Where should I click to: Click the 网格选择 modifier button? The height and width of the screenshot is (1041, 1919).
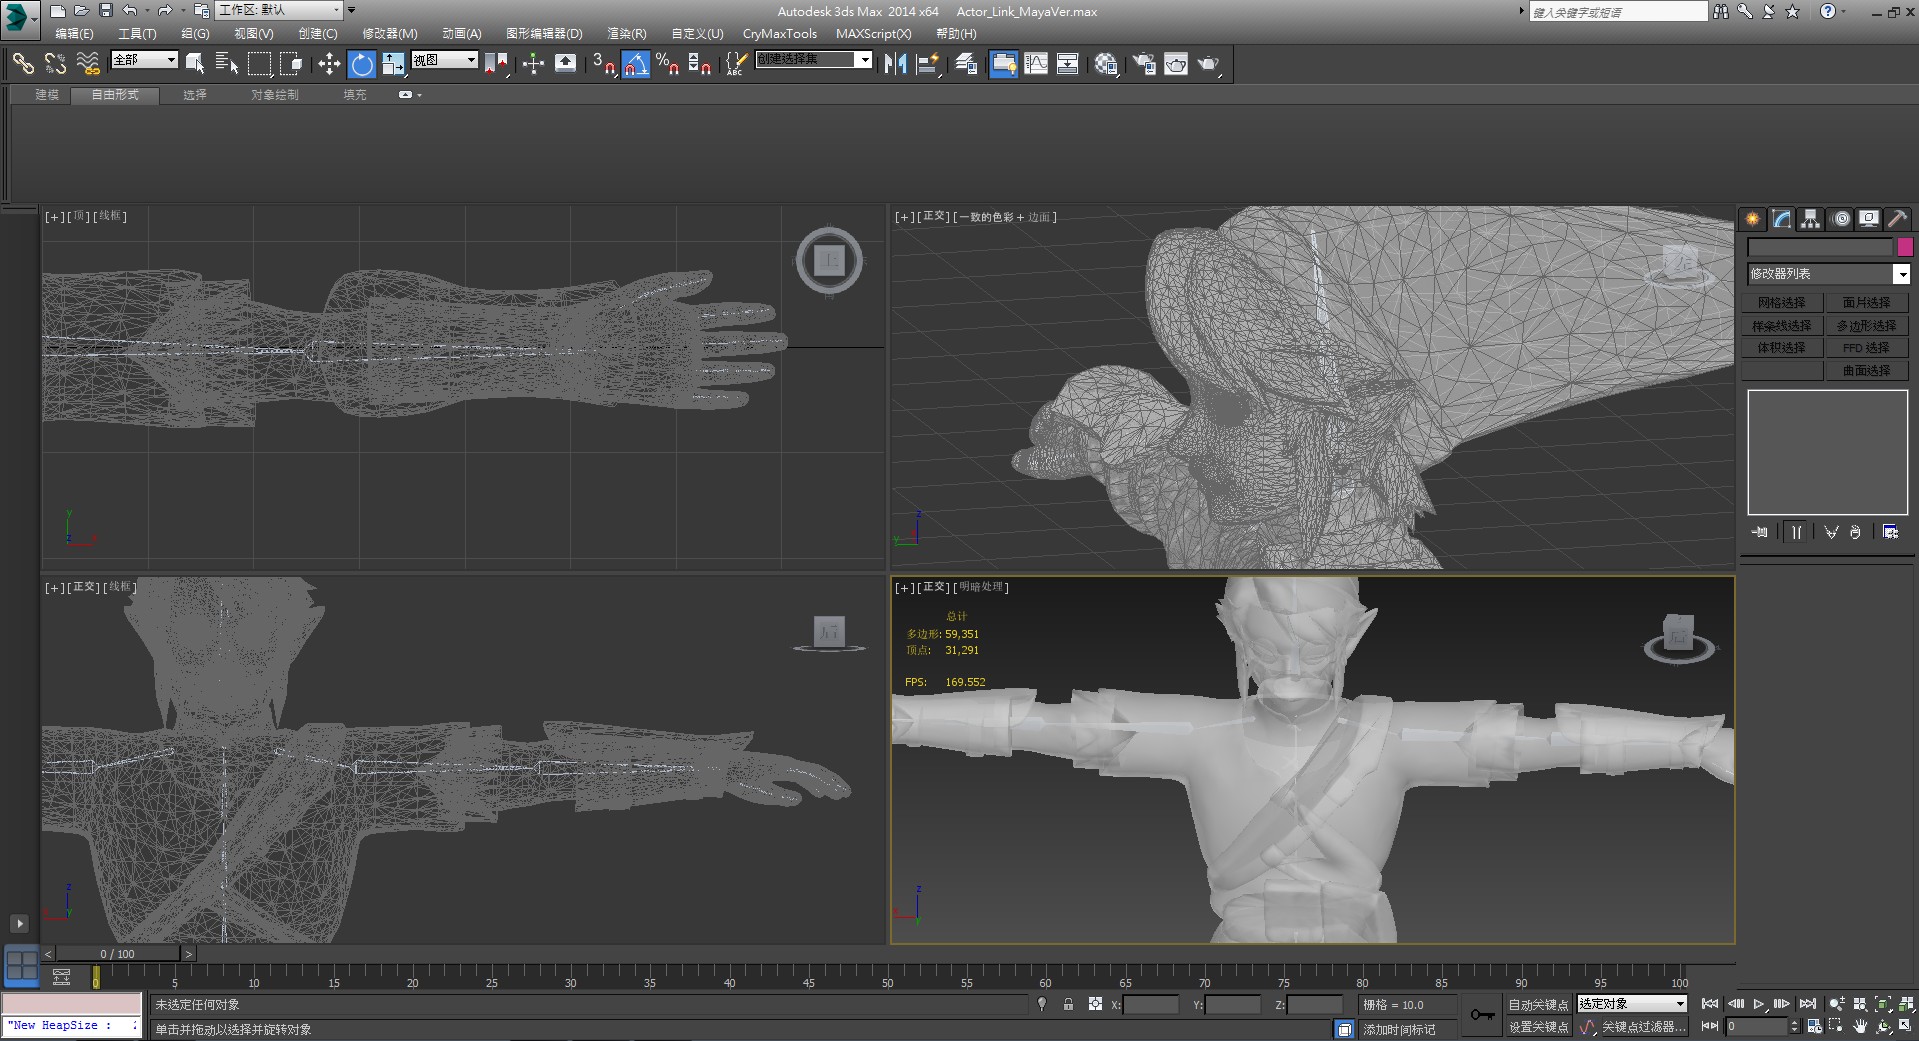pos(1782,302)
